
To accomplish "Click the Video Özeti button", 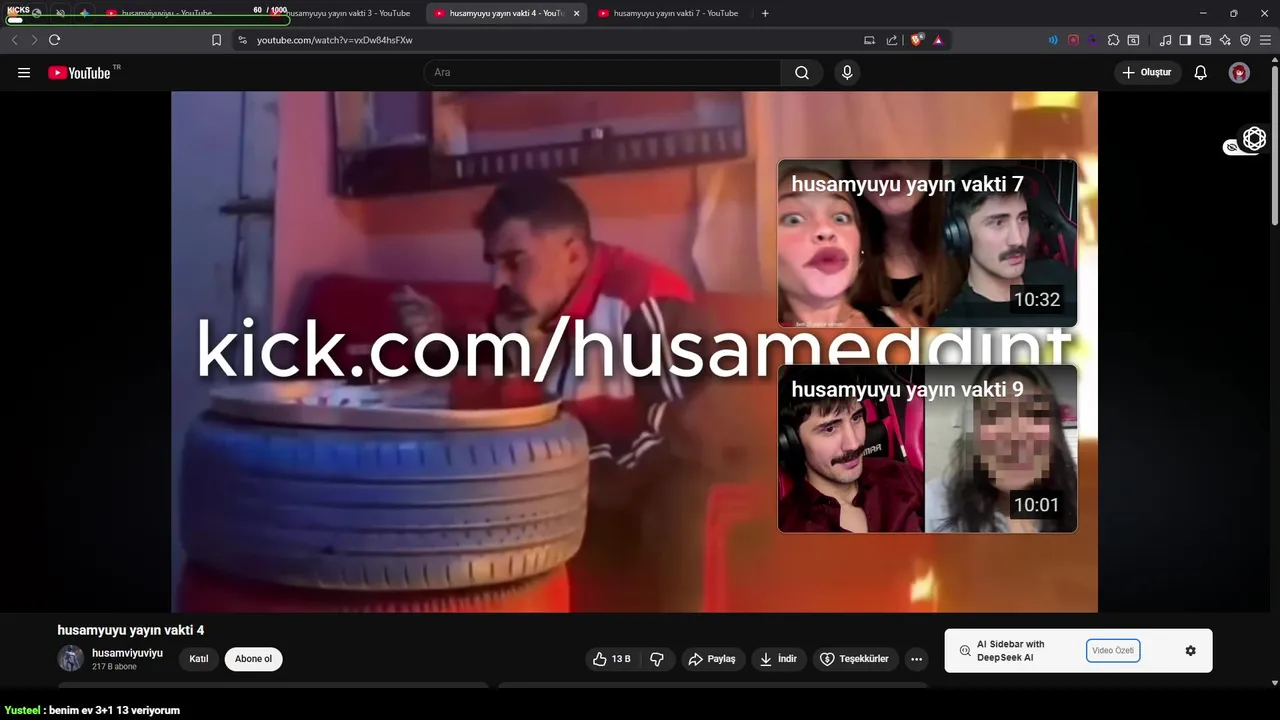I will (1113, 651).
